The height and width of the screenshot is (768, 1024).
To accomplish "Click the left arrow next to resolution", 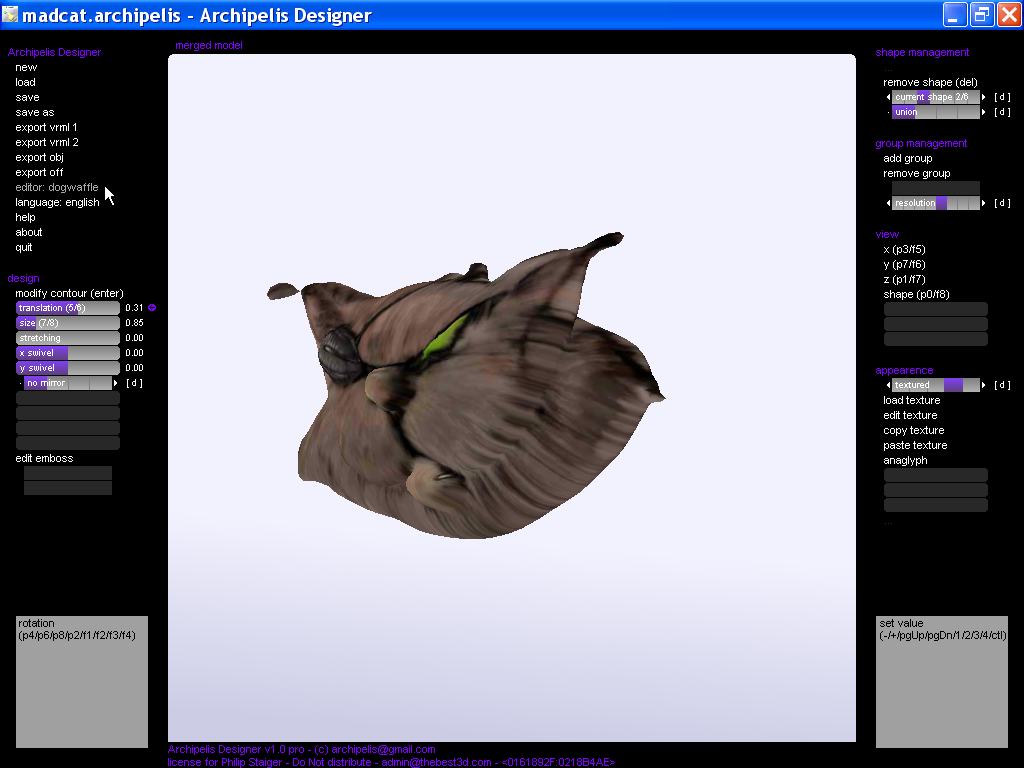I will (888, 203).
